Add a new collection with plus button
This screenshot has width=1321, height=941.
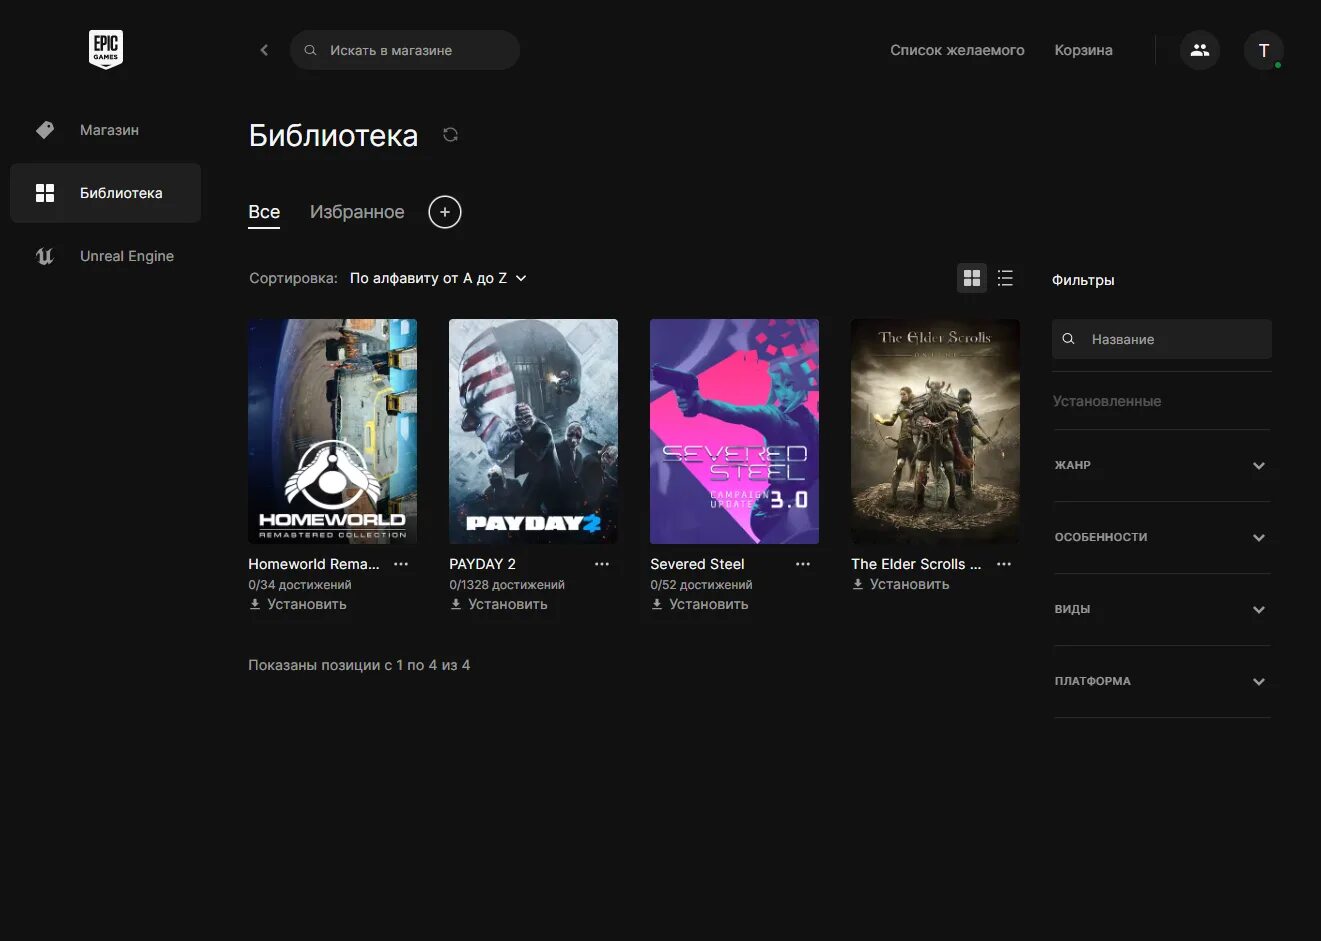445,212
